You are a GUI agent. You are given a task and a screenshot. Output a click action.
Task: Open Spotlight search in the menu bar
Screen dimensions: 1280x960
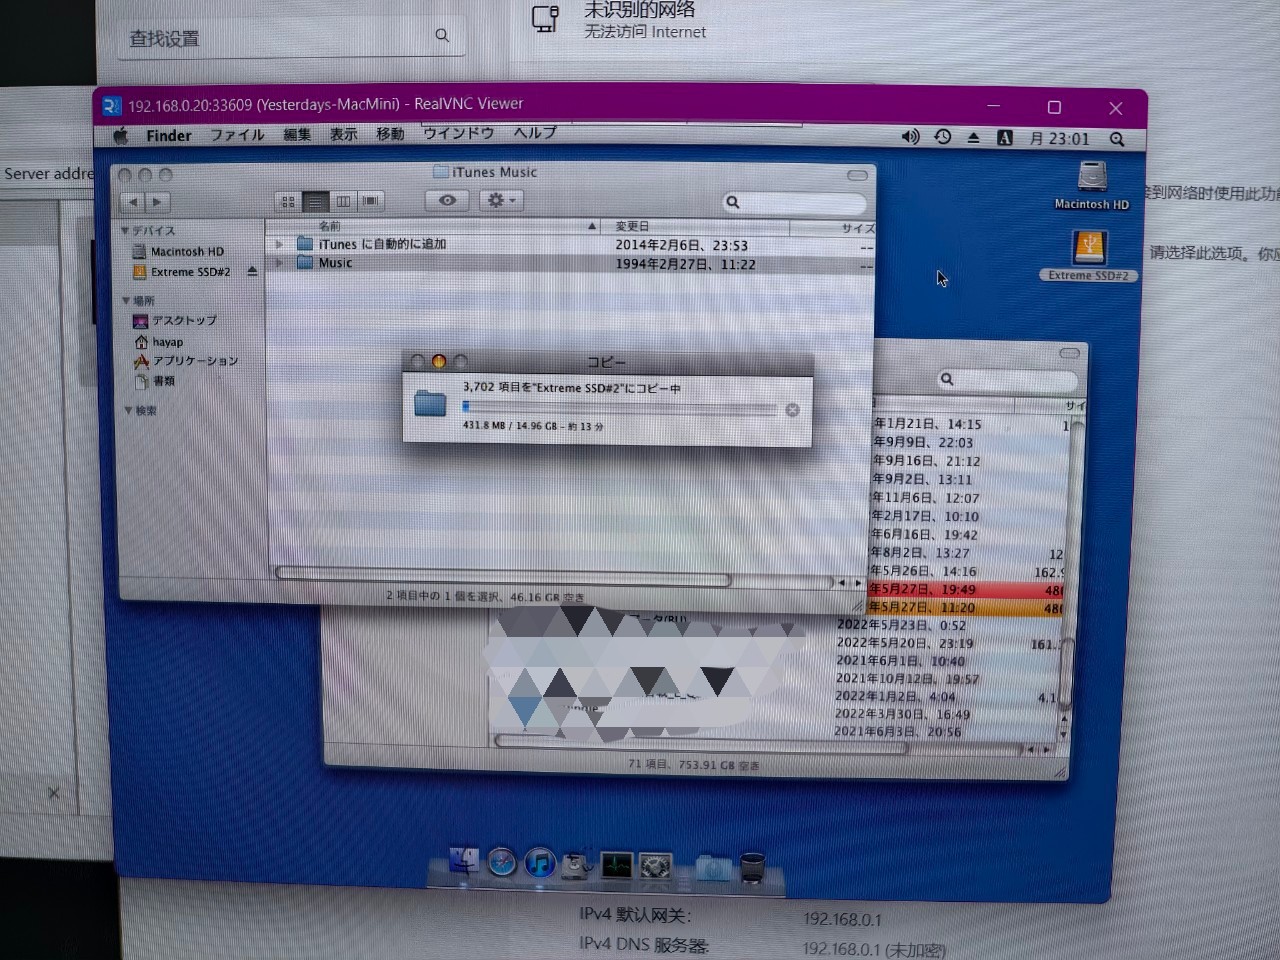1117,139
